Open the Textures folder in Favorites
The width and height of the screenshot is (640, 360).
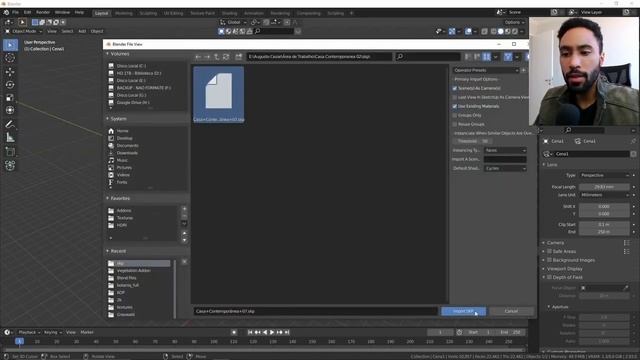click(125, 218)
